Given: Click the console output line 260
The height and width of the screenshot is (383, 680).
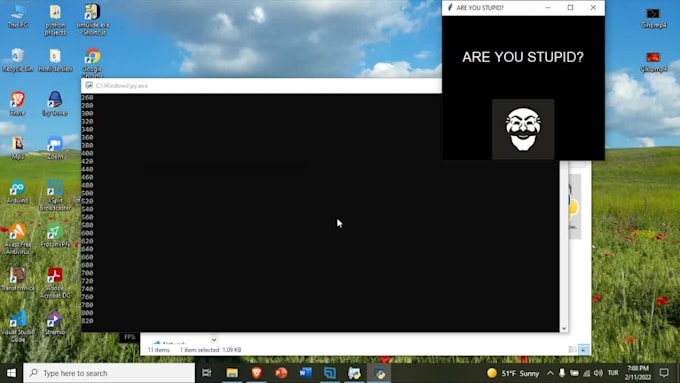Looking at the screenshot, I should click(87, 98).
